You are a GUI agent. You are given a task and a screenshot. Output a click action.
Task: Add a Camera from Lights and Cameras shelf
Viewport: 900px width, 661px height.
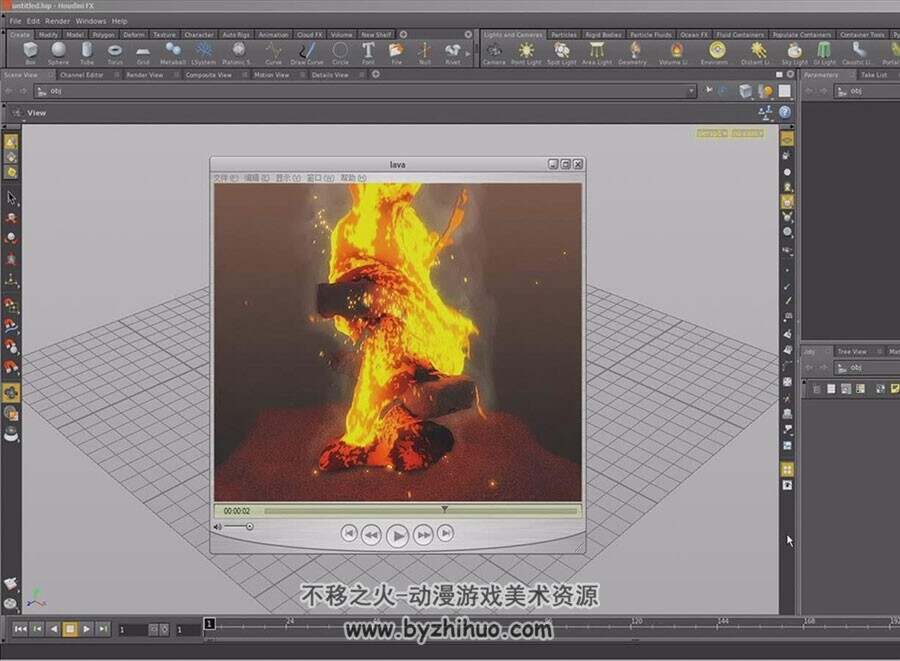494,53
